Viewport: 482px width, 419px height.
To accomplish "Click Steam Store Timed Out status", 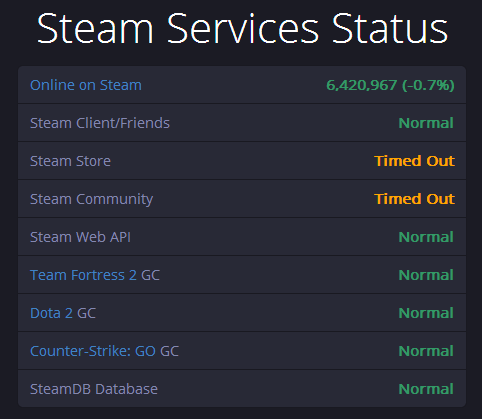I will click(414, 161).
